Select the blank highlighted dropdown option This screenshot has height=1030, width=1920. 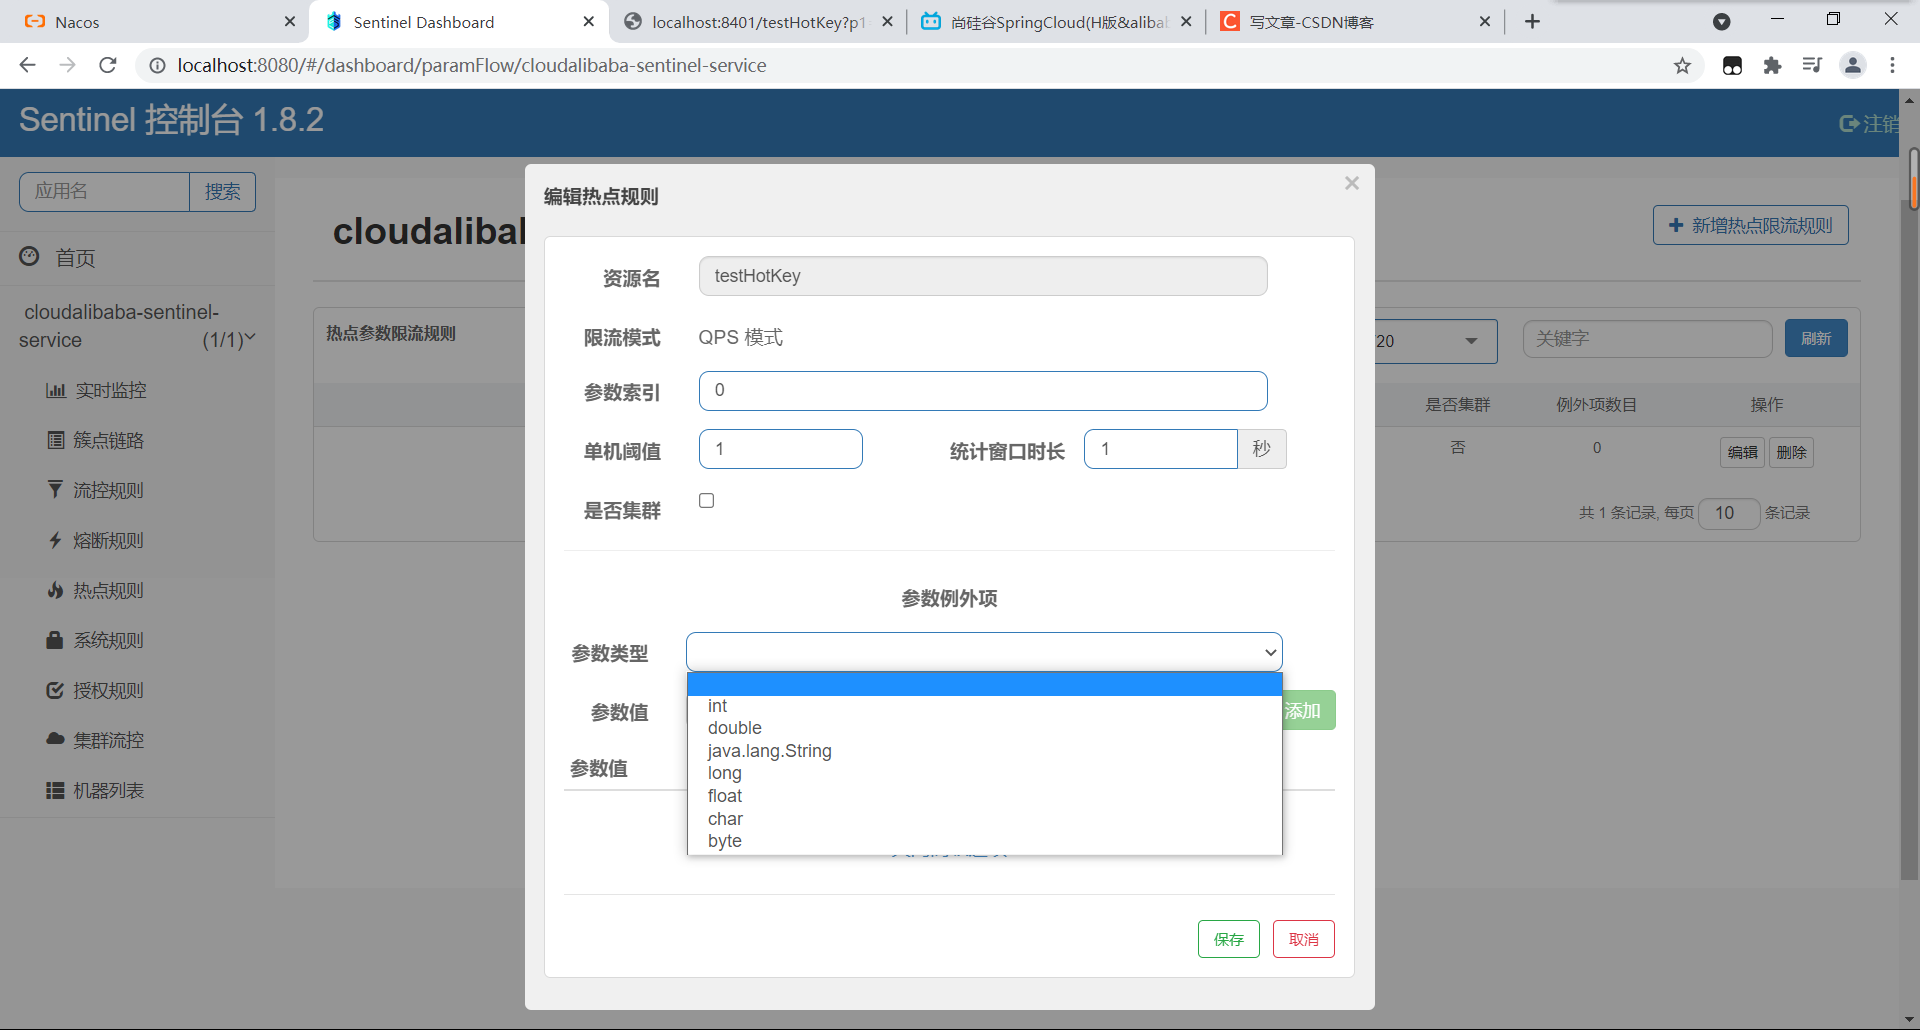(984, 684)
